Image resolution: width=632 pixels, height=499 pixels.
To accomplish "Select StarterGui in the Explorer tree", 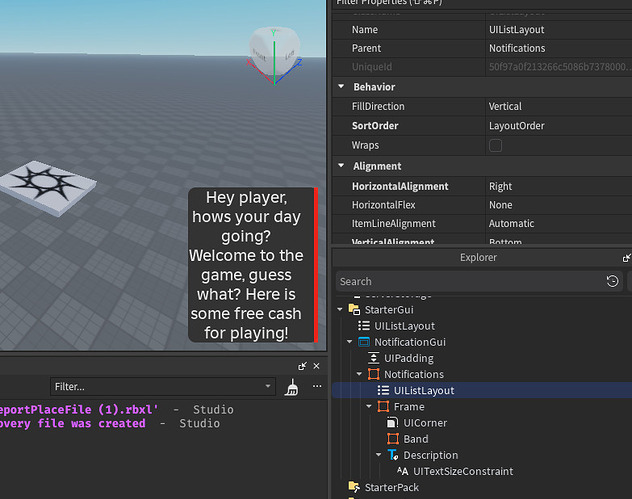I will (x=389, y=310).
